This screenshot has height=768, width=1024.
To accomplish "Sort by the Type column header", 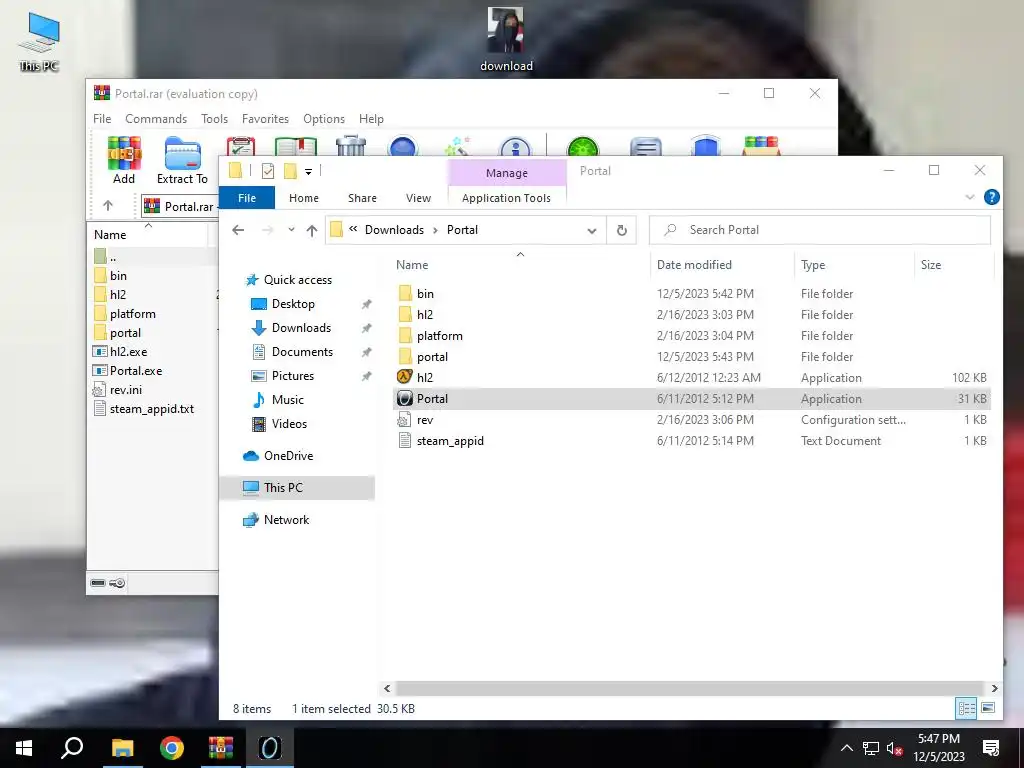I will pos(813,264).
